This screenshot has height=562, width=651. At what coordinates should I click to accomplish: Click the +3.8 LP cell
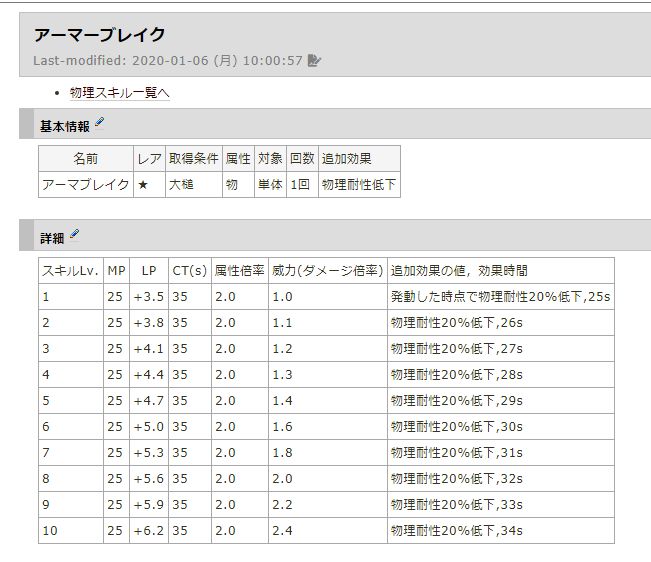pos(149,323)
